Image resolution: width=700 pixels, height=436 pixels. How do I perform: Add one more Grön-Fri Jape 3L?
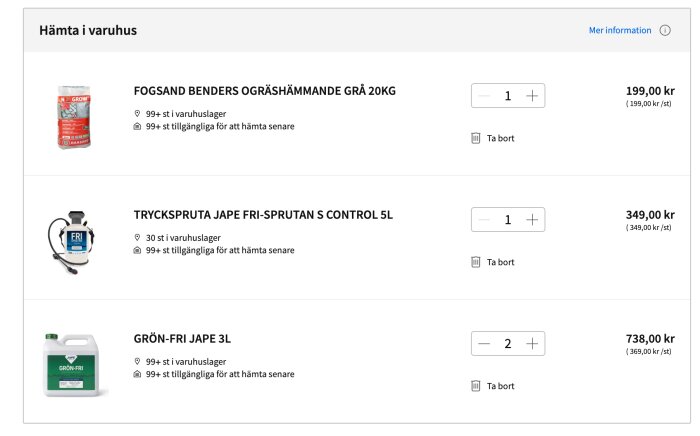pyautogui.click(x=532, y=344)
